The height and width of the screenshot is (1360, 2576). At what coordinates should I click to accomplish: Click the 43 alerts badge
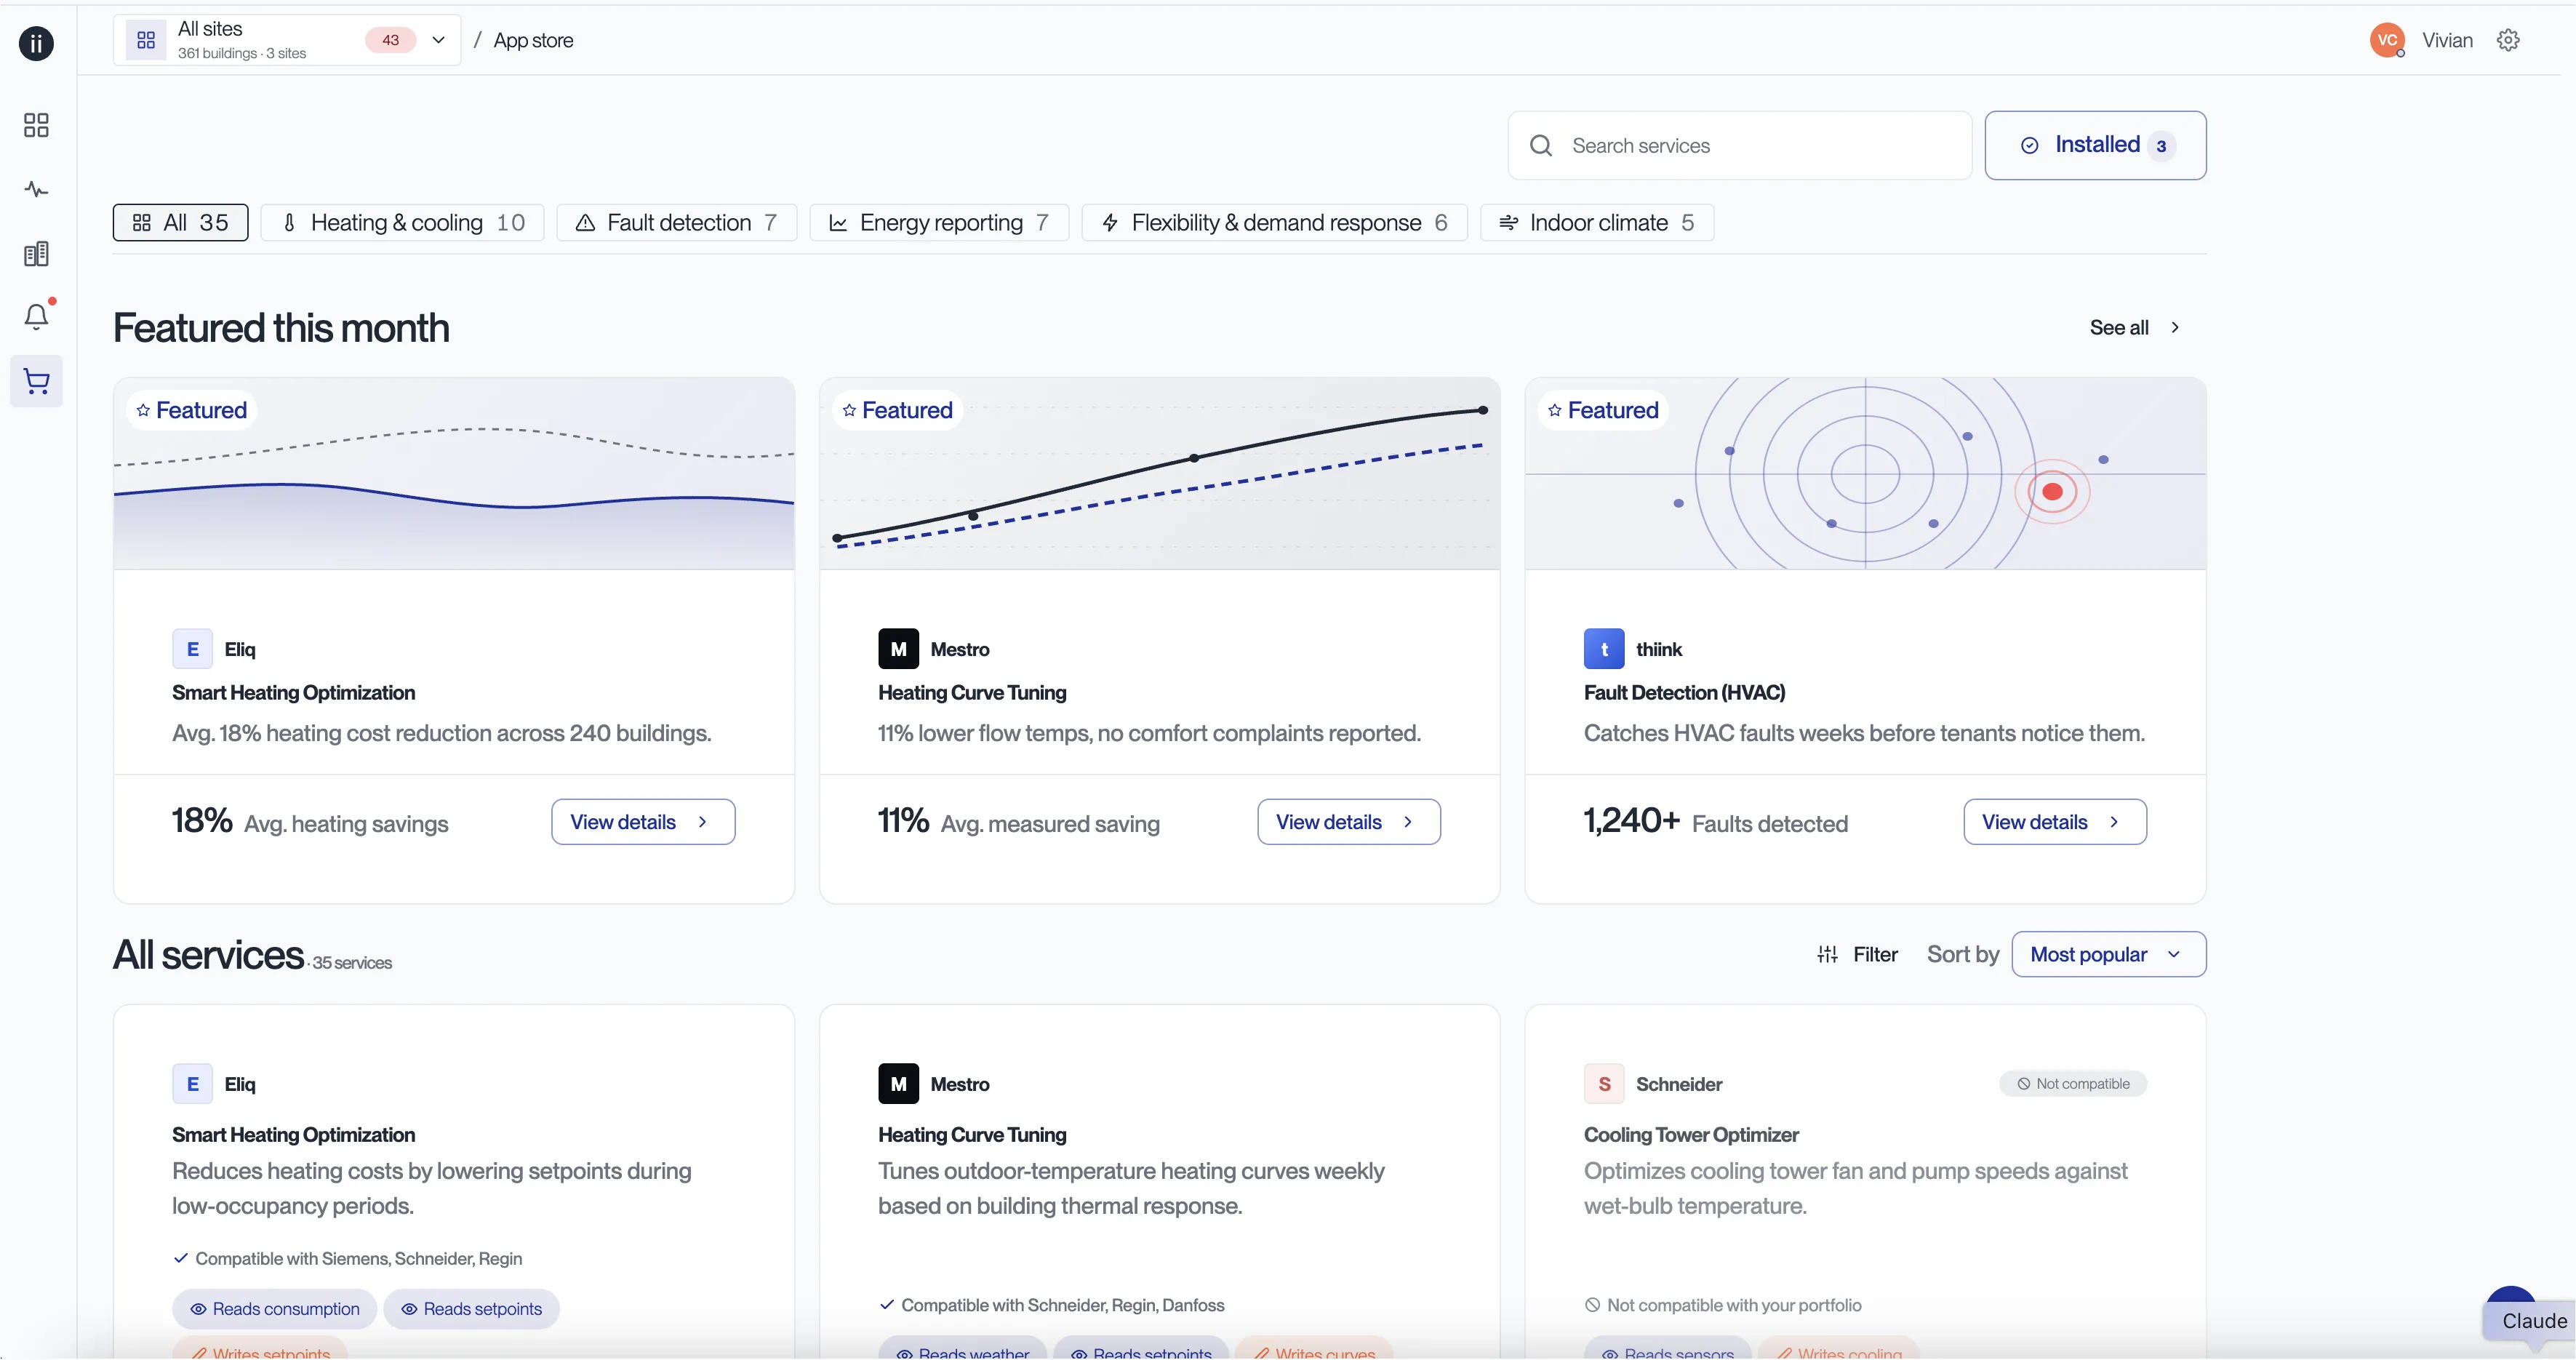[390, 40]
